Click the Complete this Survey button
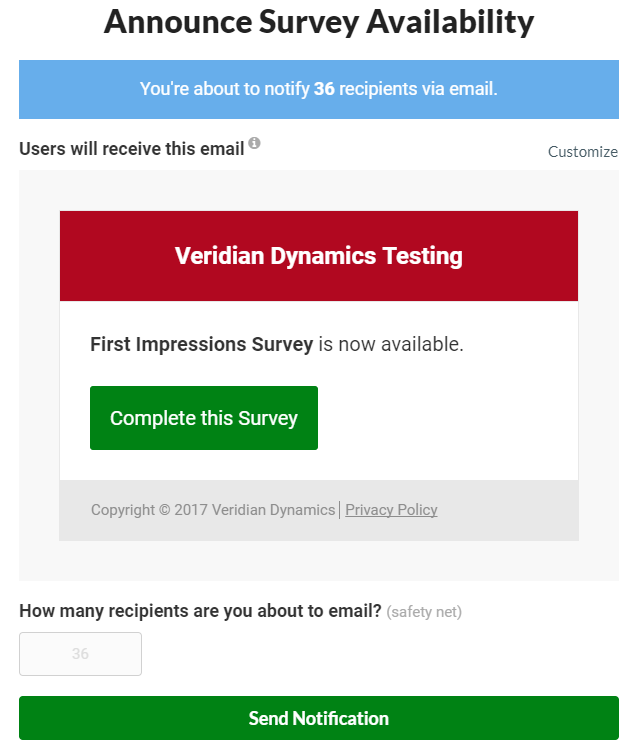 [x=204, y=418]
